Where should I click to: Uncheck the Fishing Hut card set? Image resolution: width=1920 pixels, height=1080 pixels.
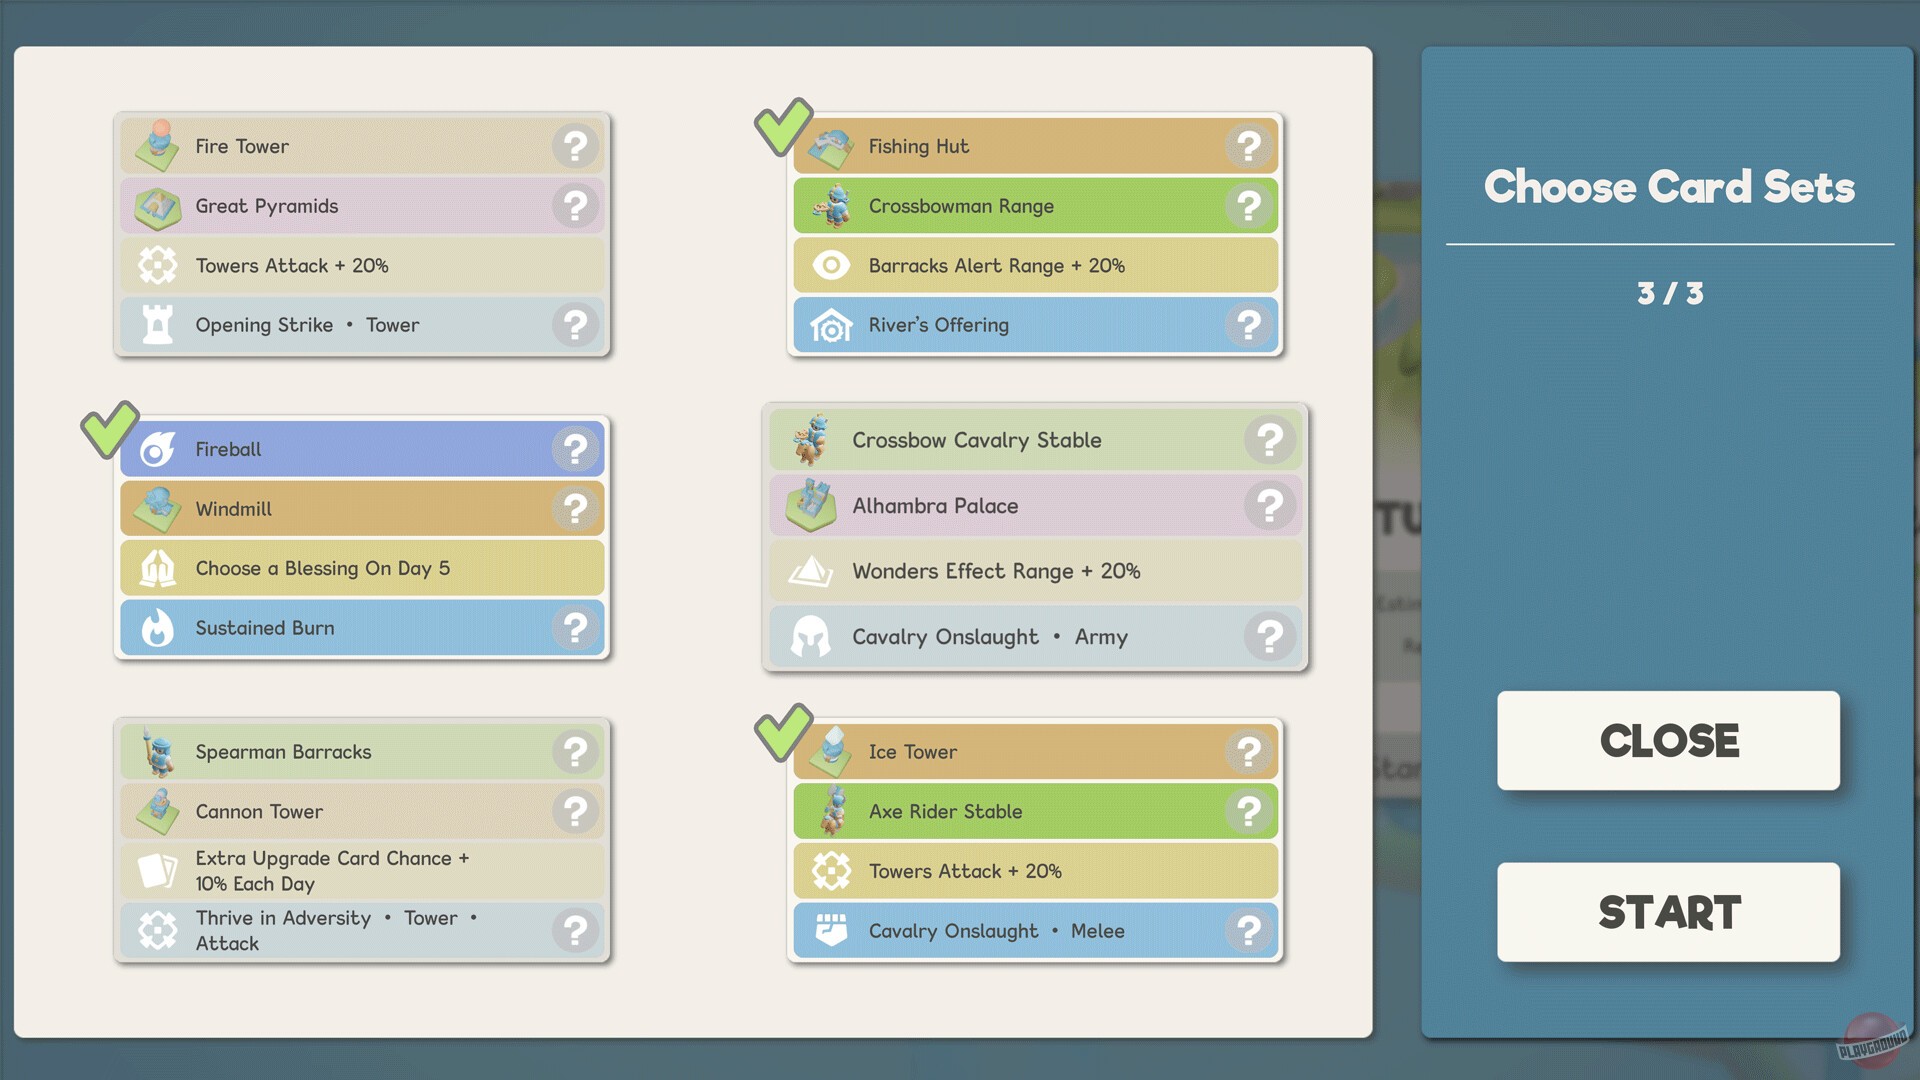click(x=783, y=126)
